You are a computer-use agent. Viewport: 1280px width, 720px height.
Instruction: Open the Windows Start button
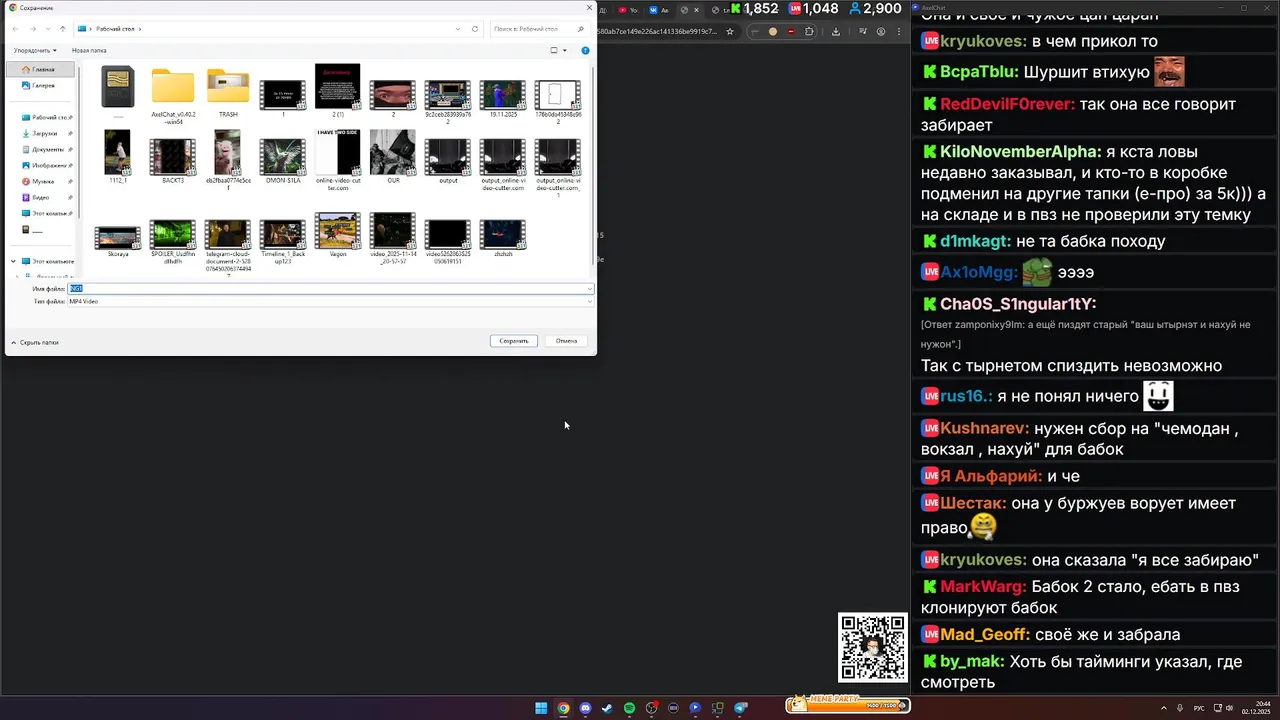point(541,708)
